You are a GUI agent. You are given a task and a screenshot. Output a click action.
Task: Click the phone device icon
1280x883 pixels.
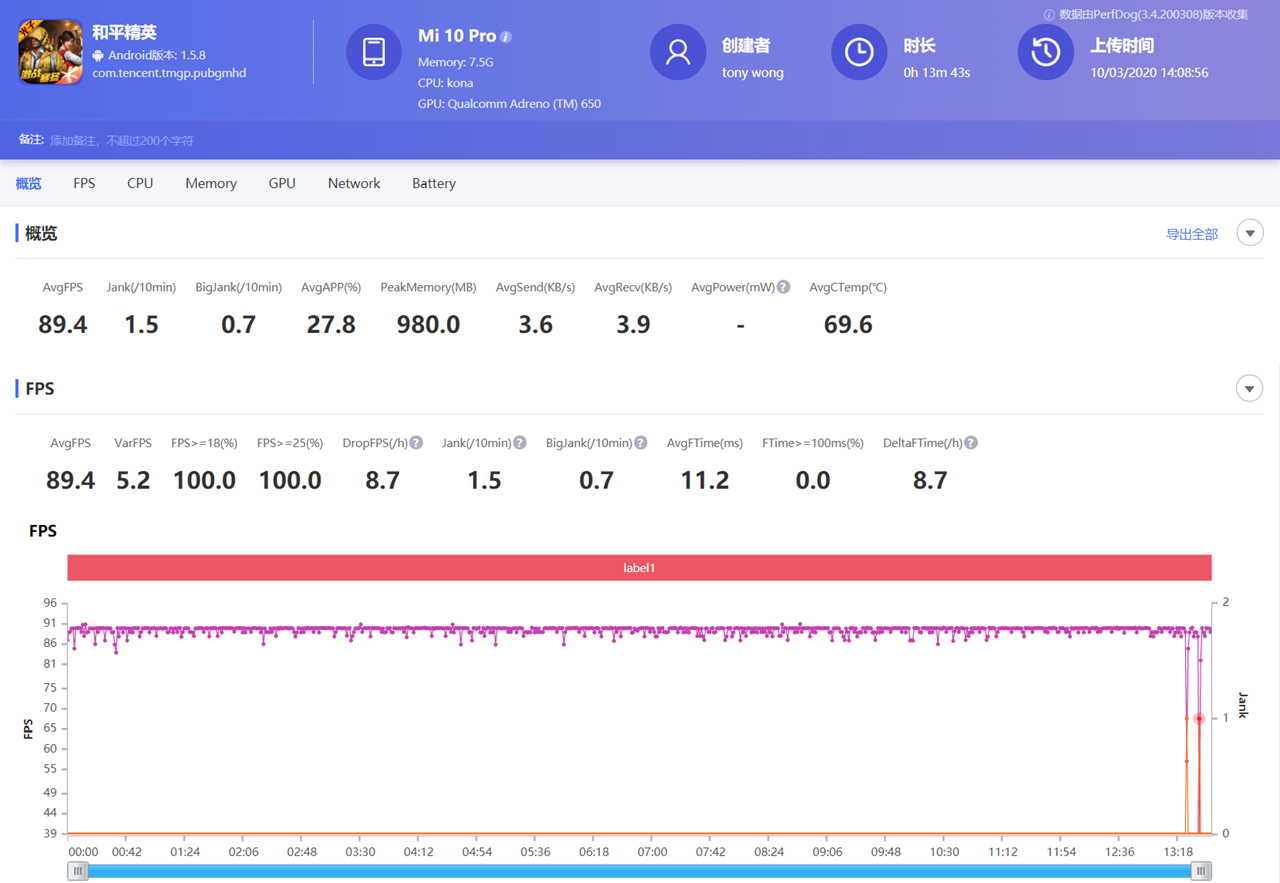pos(374,52)
